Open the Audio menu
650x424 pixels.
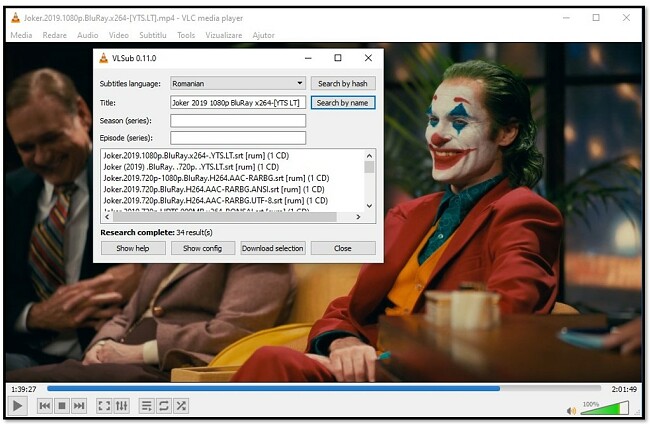(87, 35)
